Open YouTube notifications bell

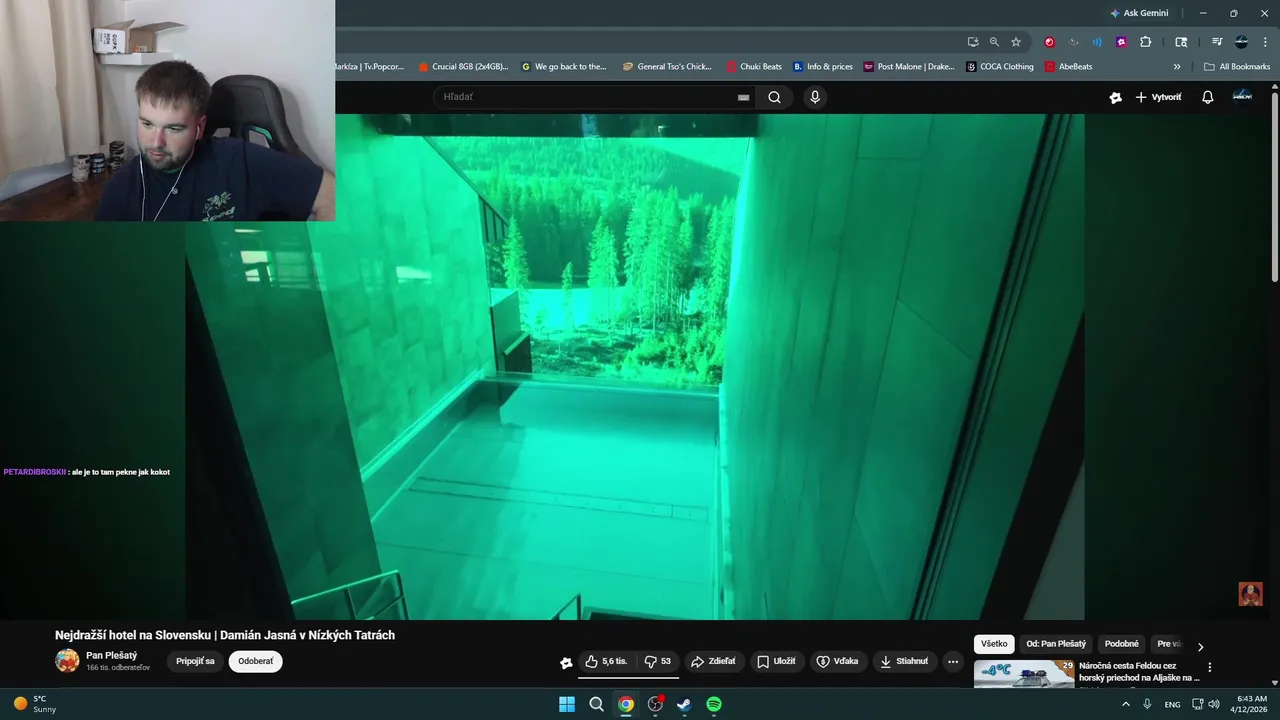1207,97
